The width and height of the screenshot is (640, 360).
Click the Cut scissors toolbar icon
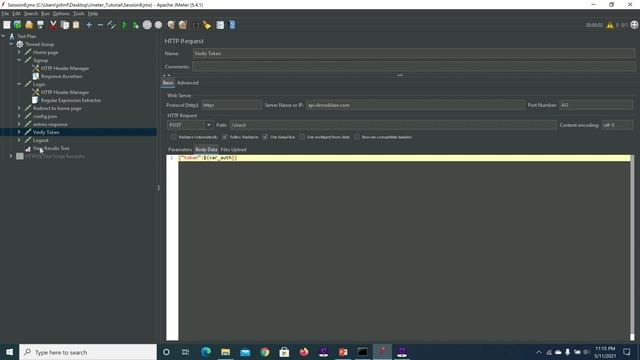(53, 25)
